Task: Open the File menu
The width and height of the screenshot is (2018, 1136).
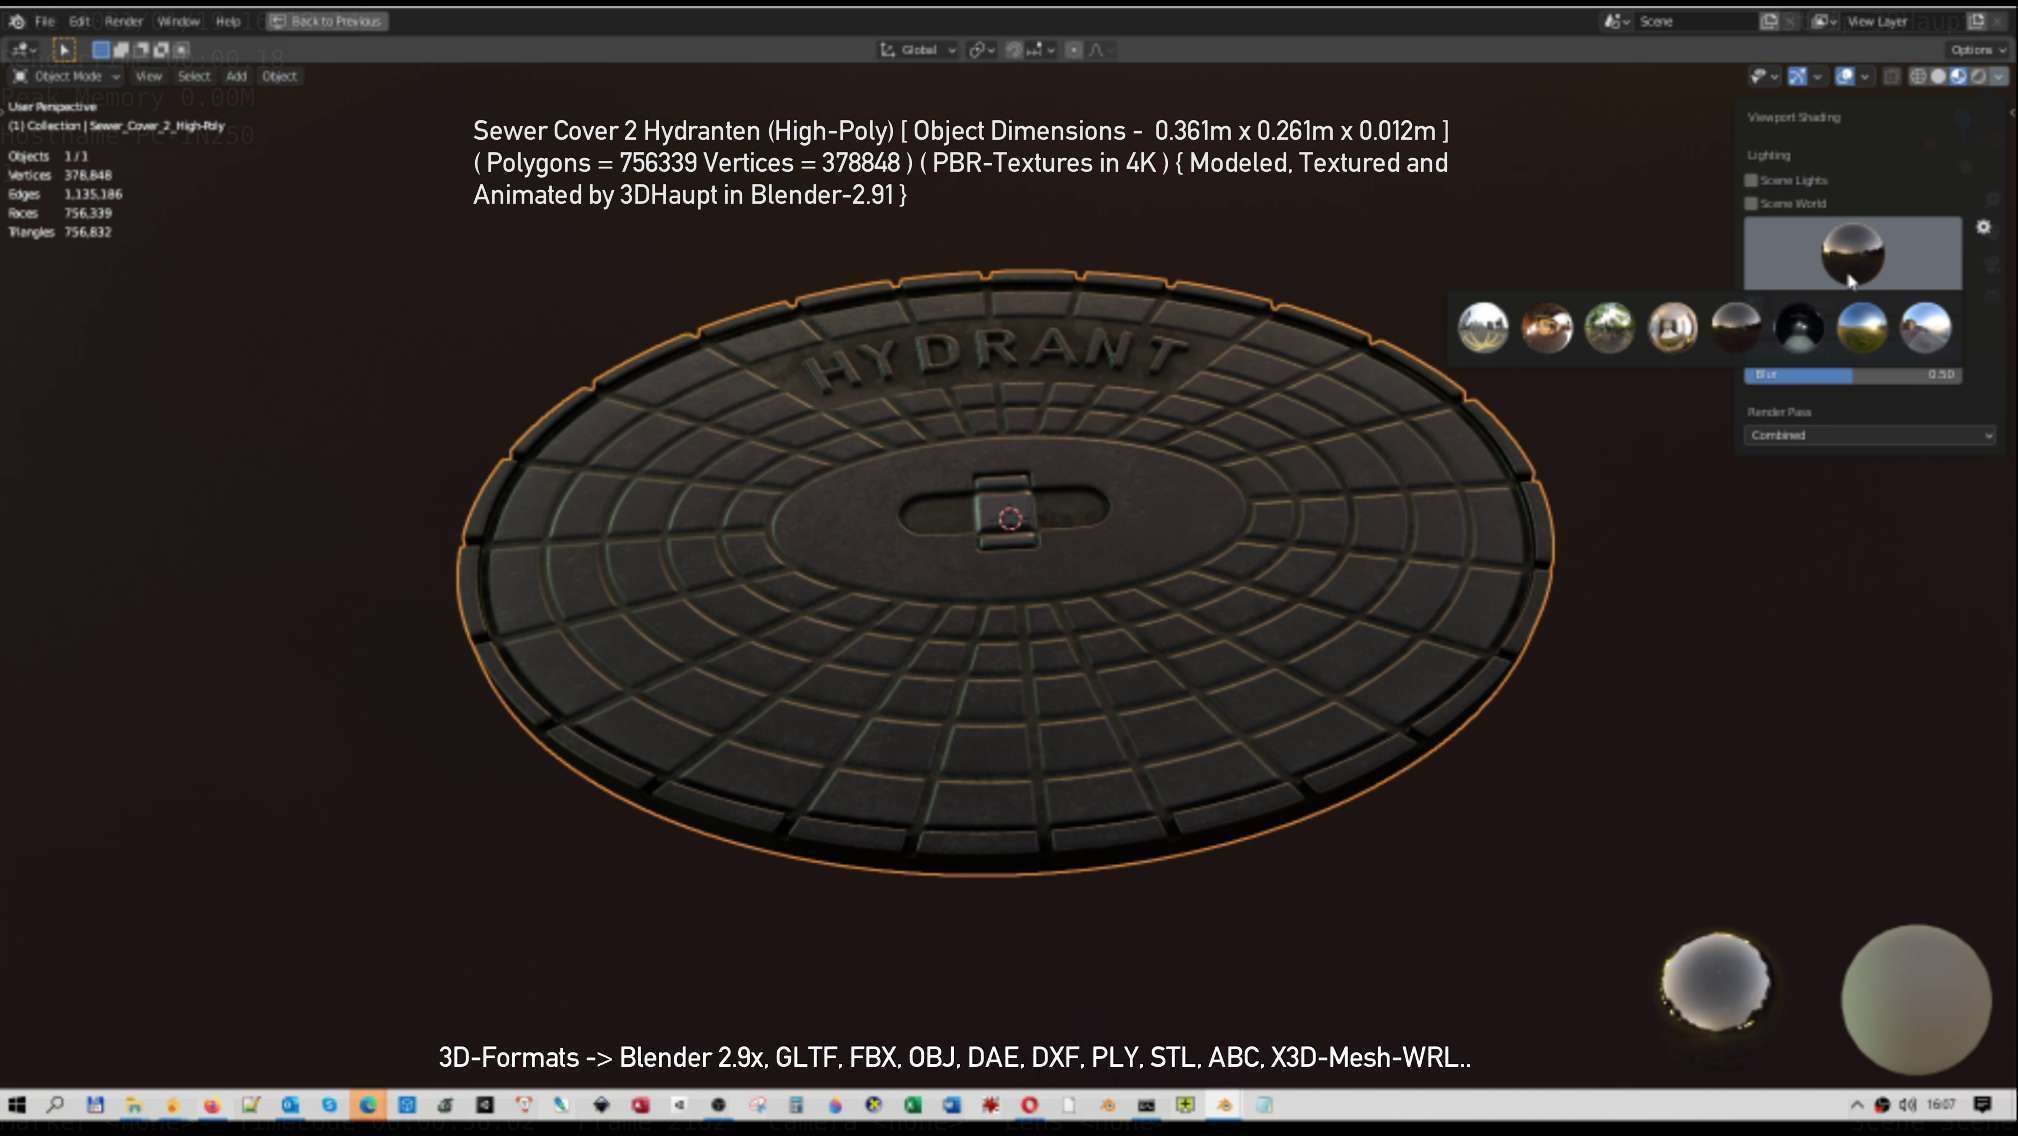Action: click(x=45, y=21)
